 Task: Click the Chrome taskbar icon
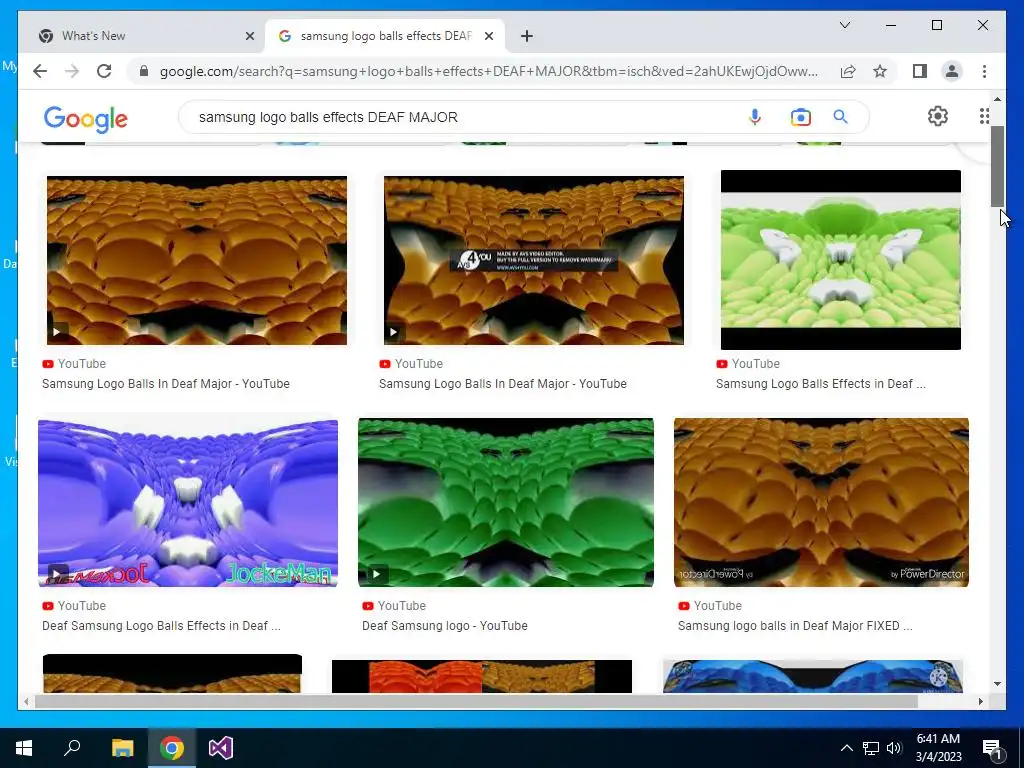coord(172,748)
